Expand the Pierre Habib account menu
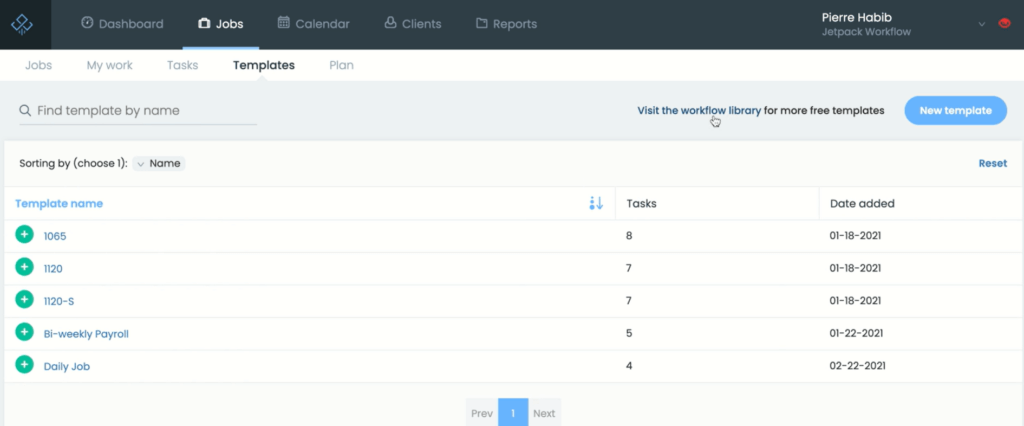Screen dimensions: 1024x426 (x=981, y=24)
